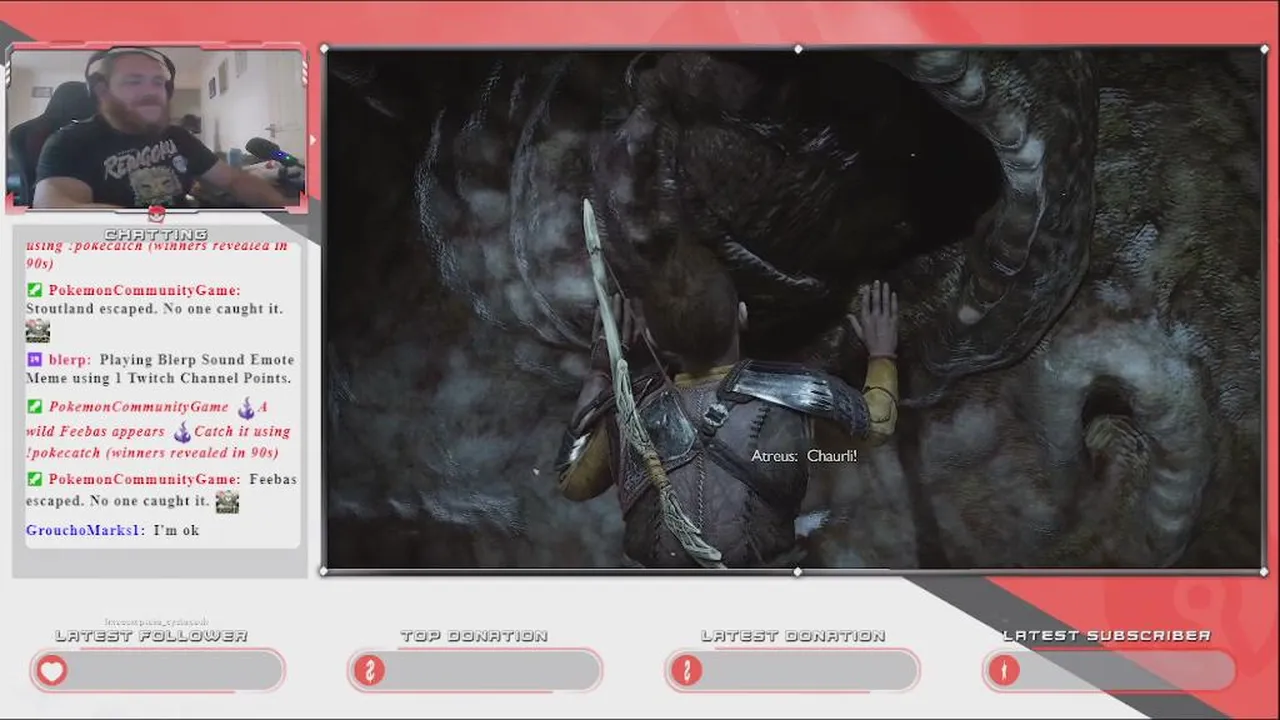Select the webcam feed thumbnail
Screen dimensions: 1280x720
click(156, 127)
